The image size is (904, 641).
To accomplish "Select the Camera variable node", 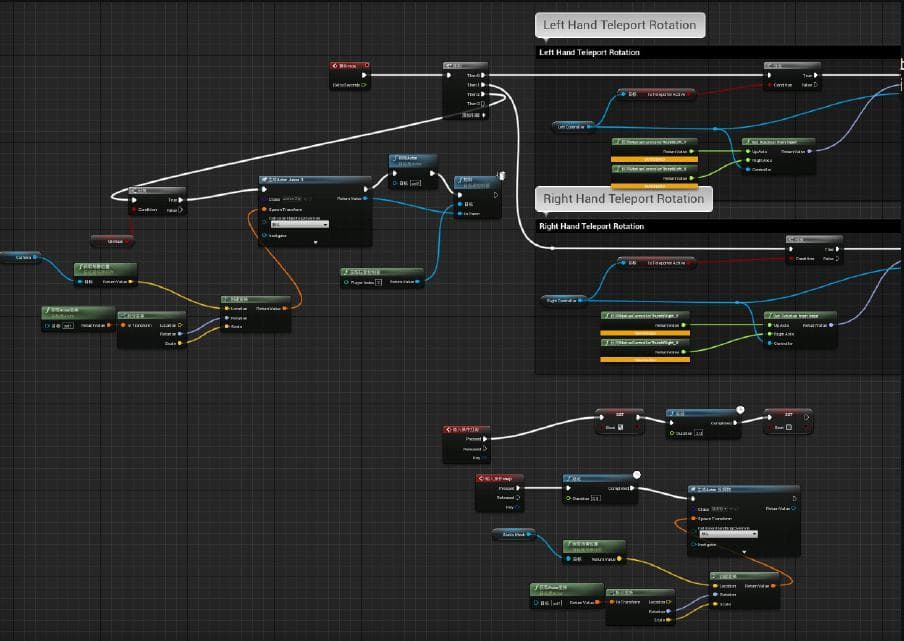I will tap(21, 257).
